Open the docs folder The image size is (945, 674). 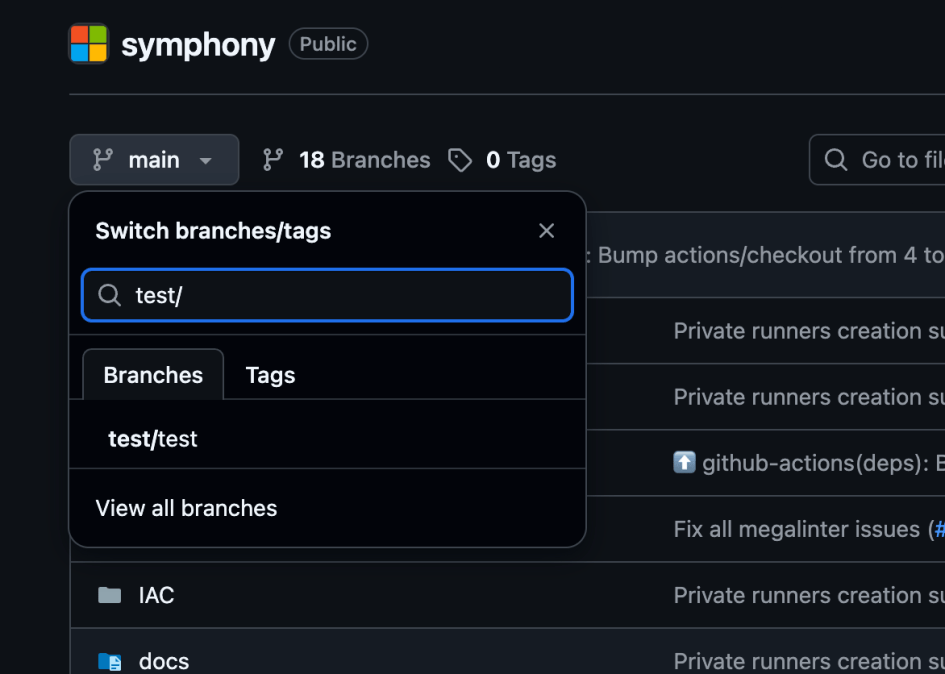[x=163, y=661]
